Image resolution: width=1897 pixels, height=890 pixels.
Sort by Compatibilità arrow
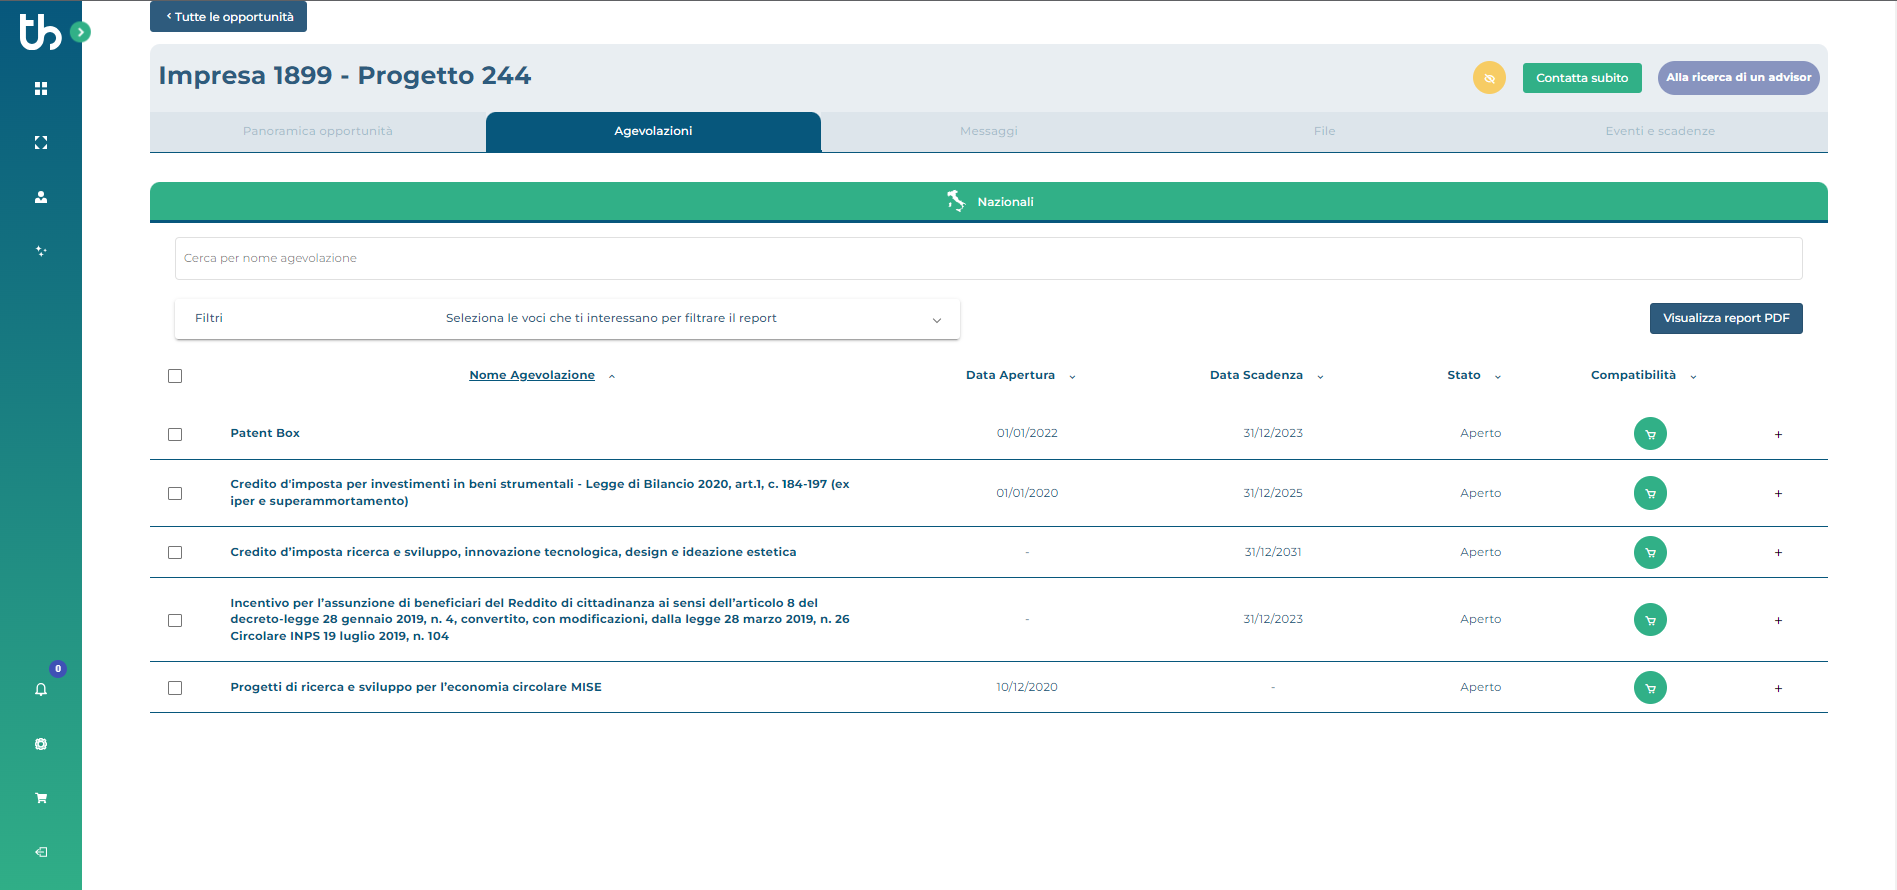coord(1693,377)
